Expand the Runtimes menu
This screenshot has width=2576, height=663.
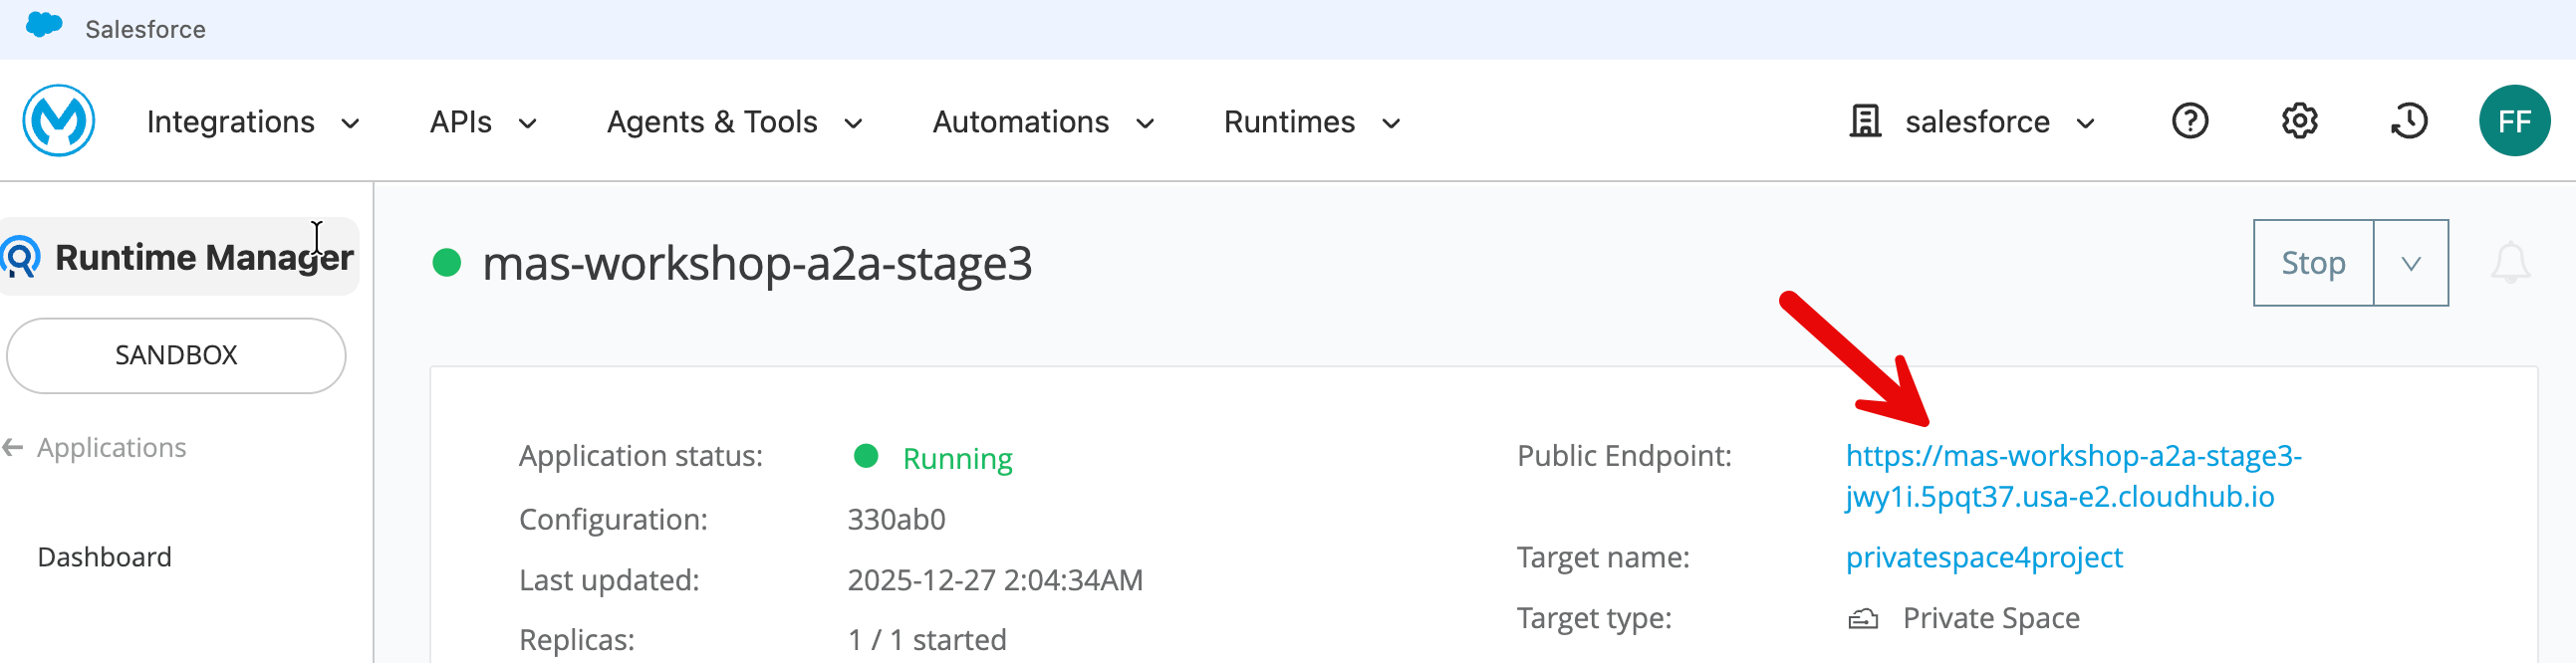1312,122
